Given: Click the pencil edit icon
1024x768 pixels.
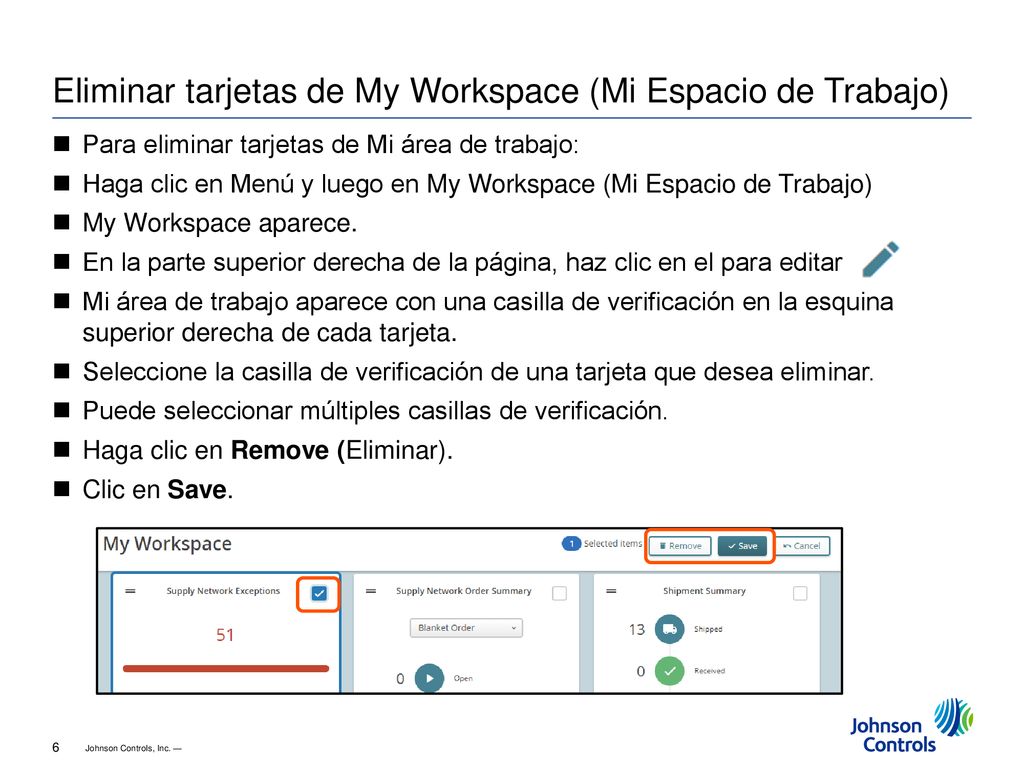Looking at the screenshot, I should pyautogui.click(x=880, y=259).
